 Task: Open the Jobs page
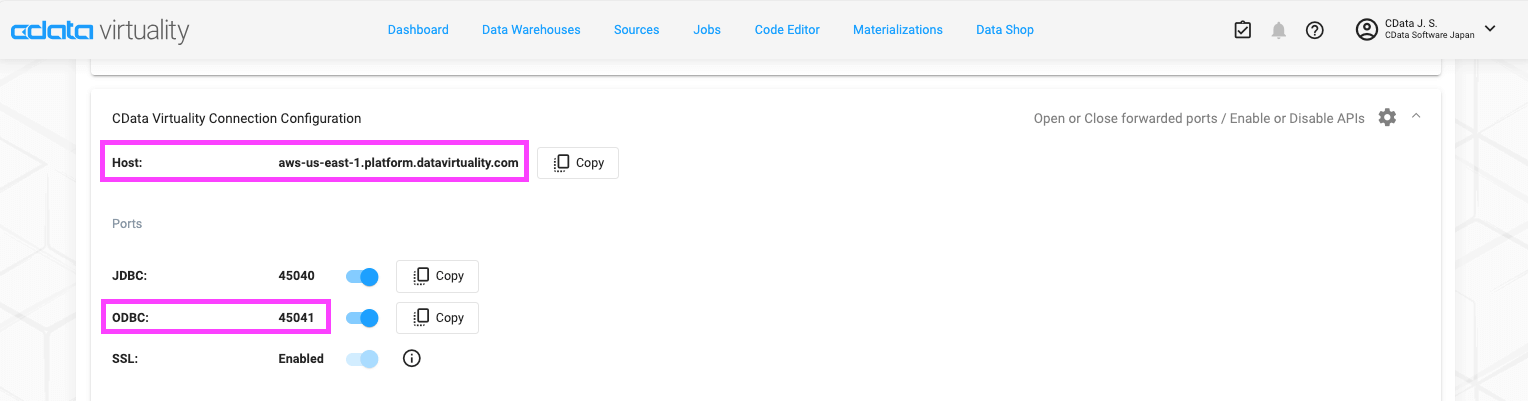(x=707, y=30)
